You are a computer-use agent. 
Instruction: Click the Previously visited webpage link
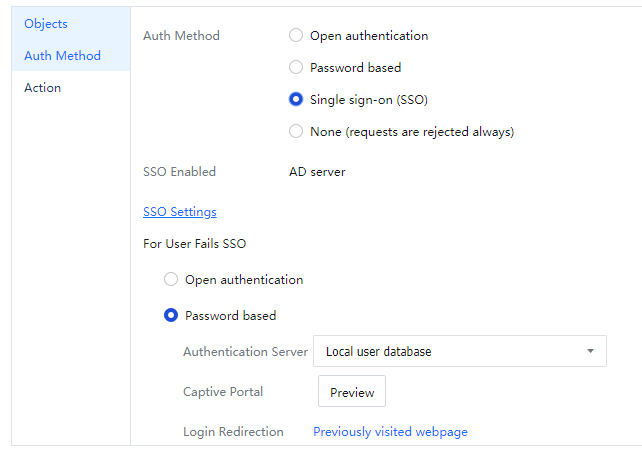pos(390,432)
